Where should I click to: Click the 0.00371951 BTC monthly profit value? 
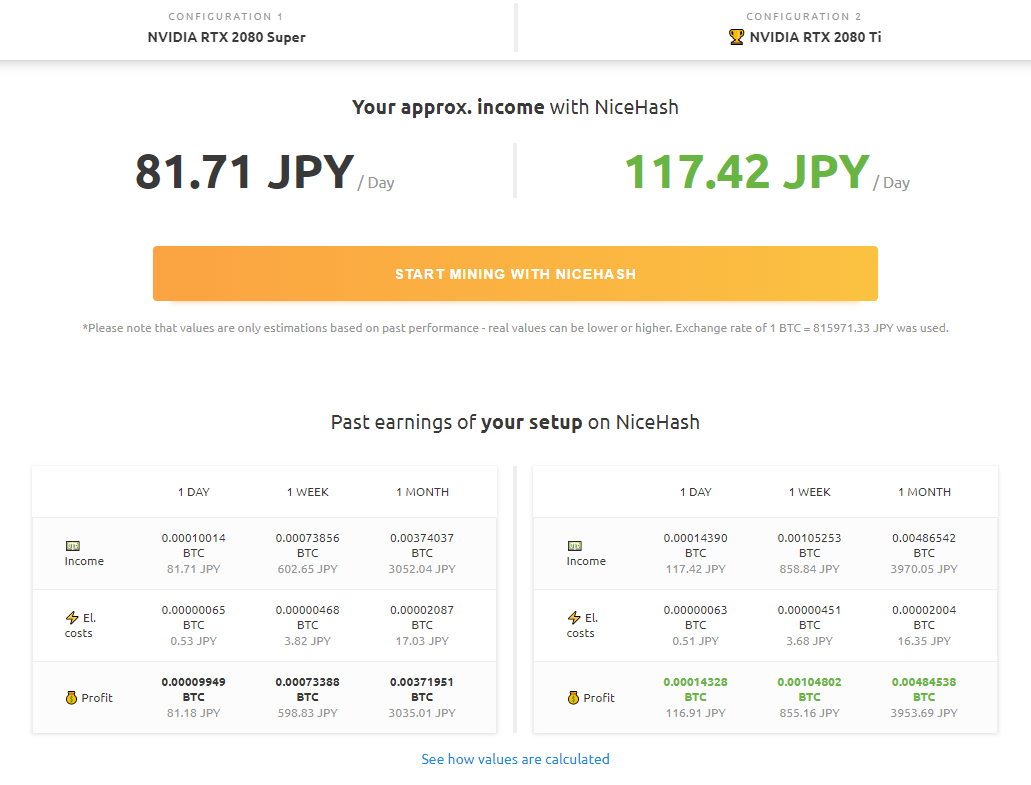coord(422,689)
